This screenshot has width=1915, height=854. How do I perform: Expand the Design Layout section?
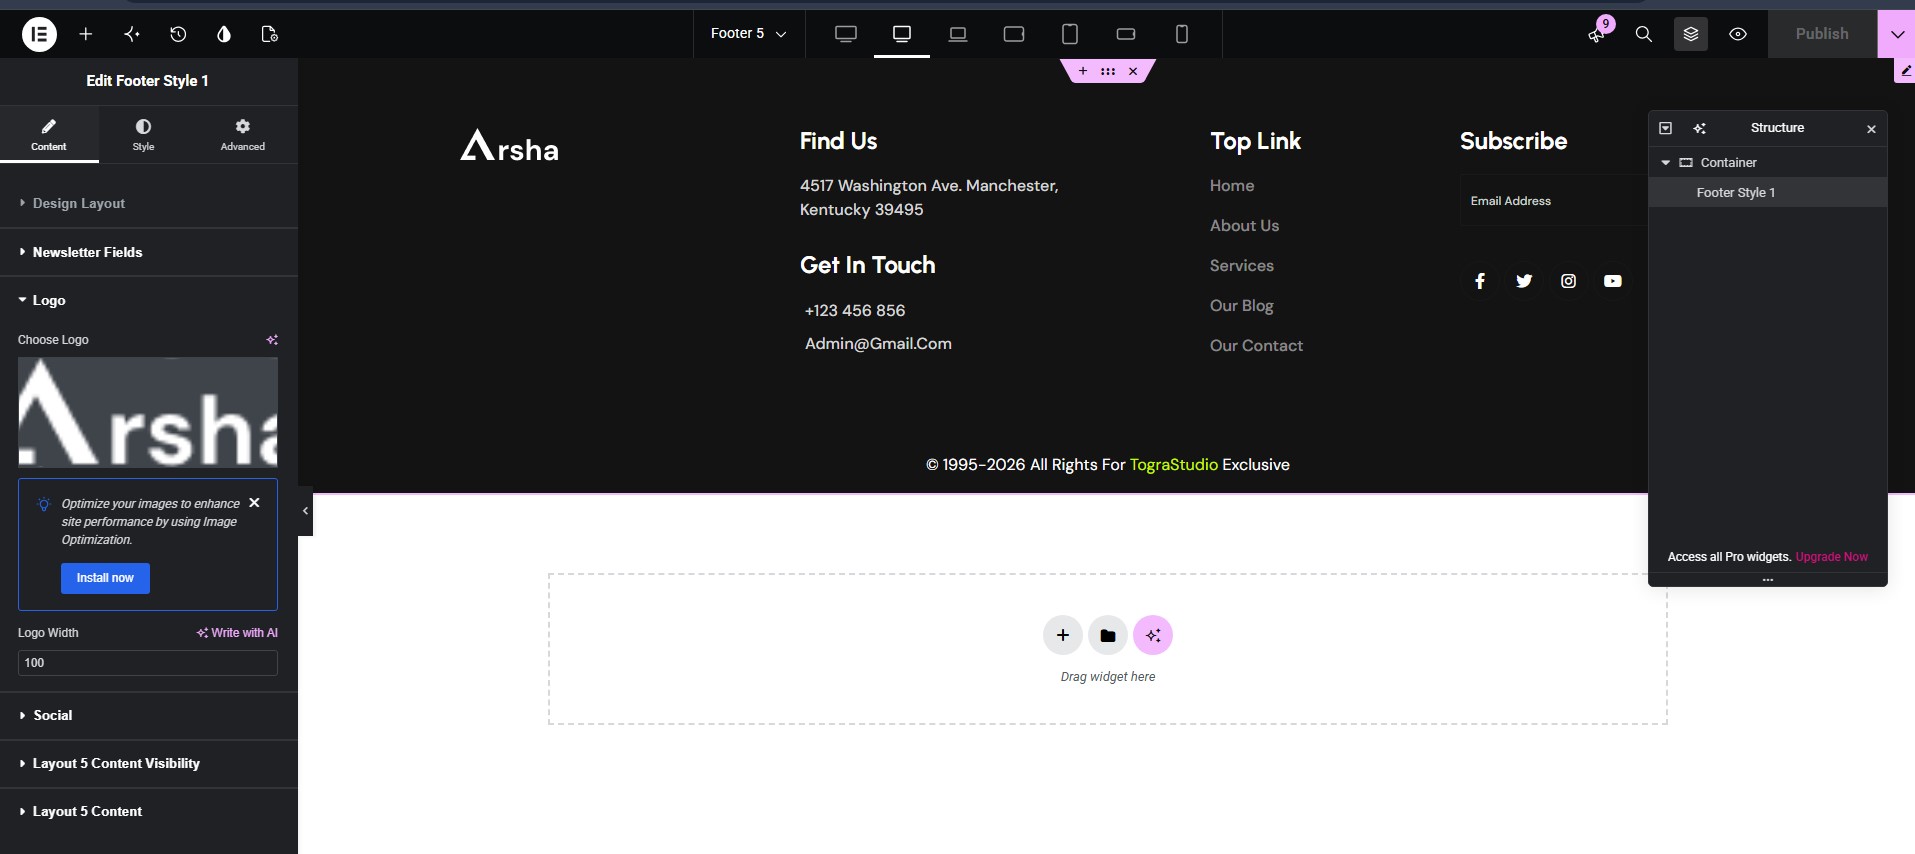[149, 203]
